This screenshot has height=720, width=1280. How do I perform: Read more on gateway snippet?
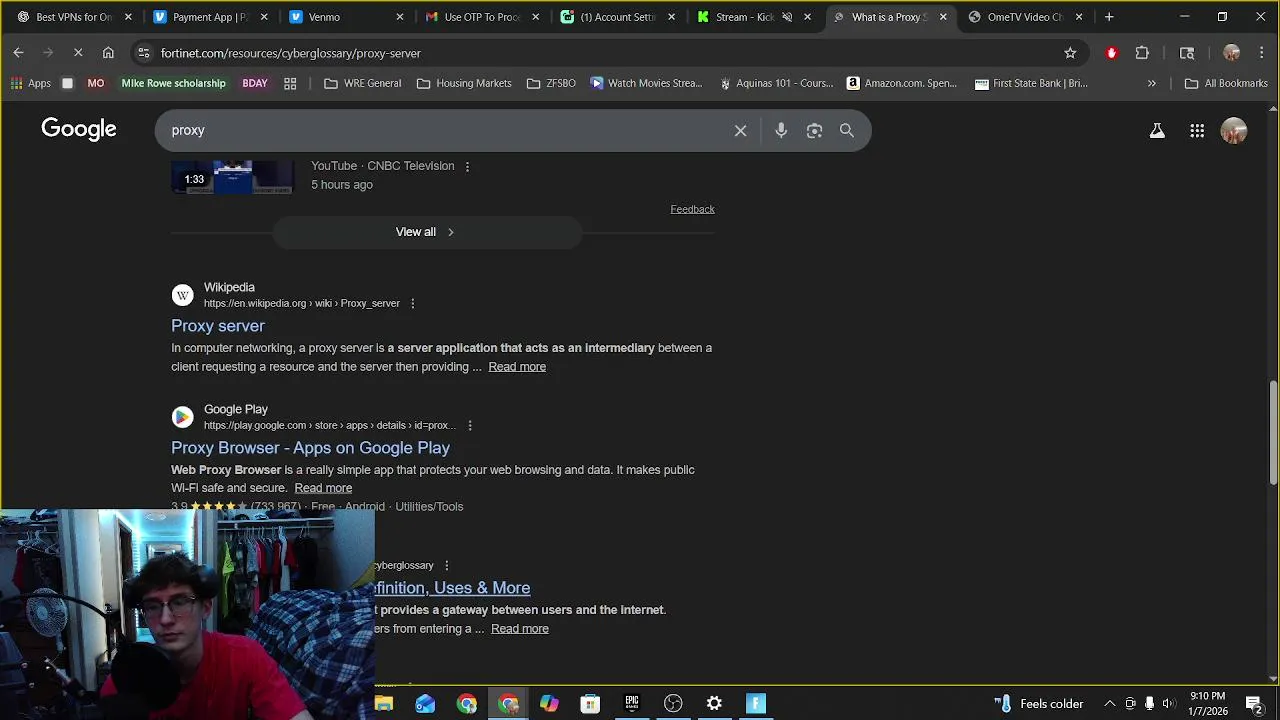click(520, 629)
